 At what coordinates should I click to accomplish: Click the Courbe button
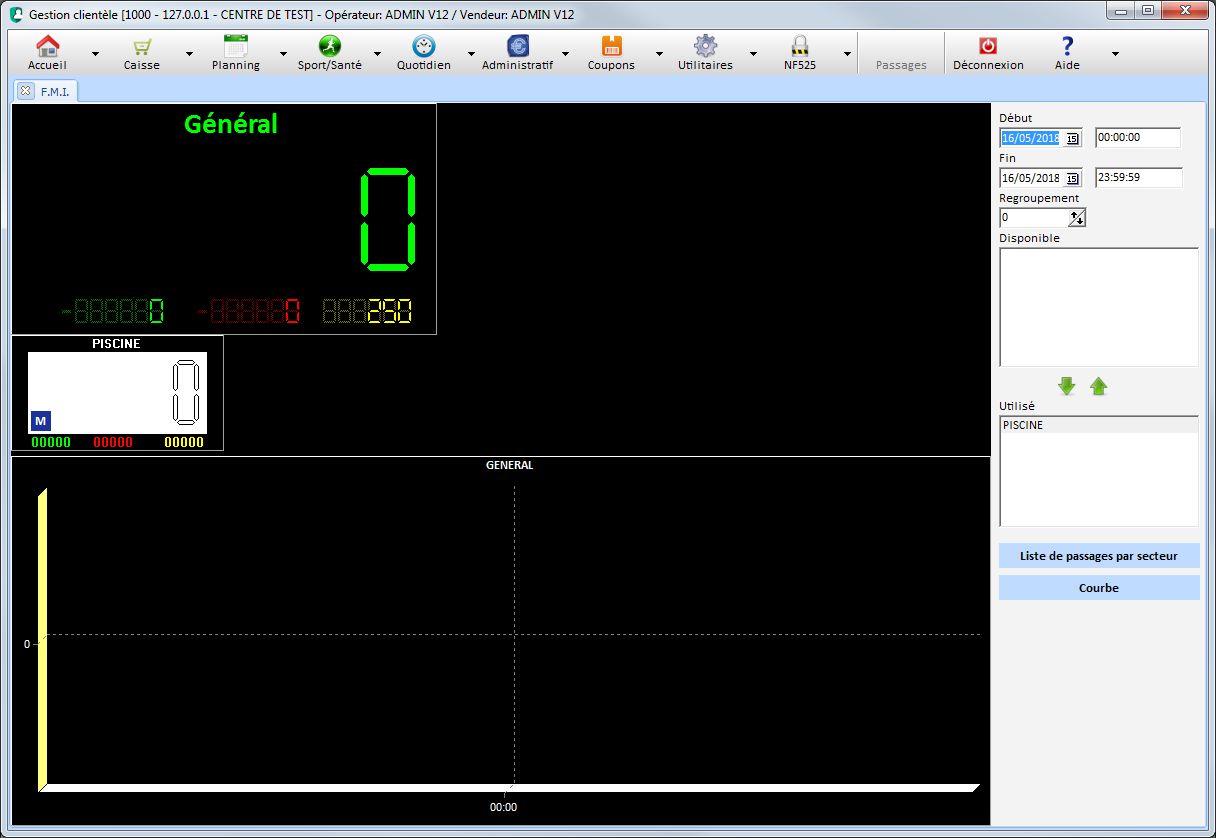[x=1098, y=588]
